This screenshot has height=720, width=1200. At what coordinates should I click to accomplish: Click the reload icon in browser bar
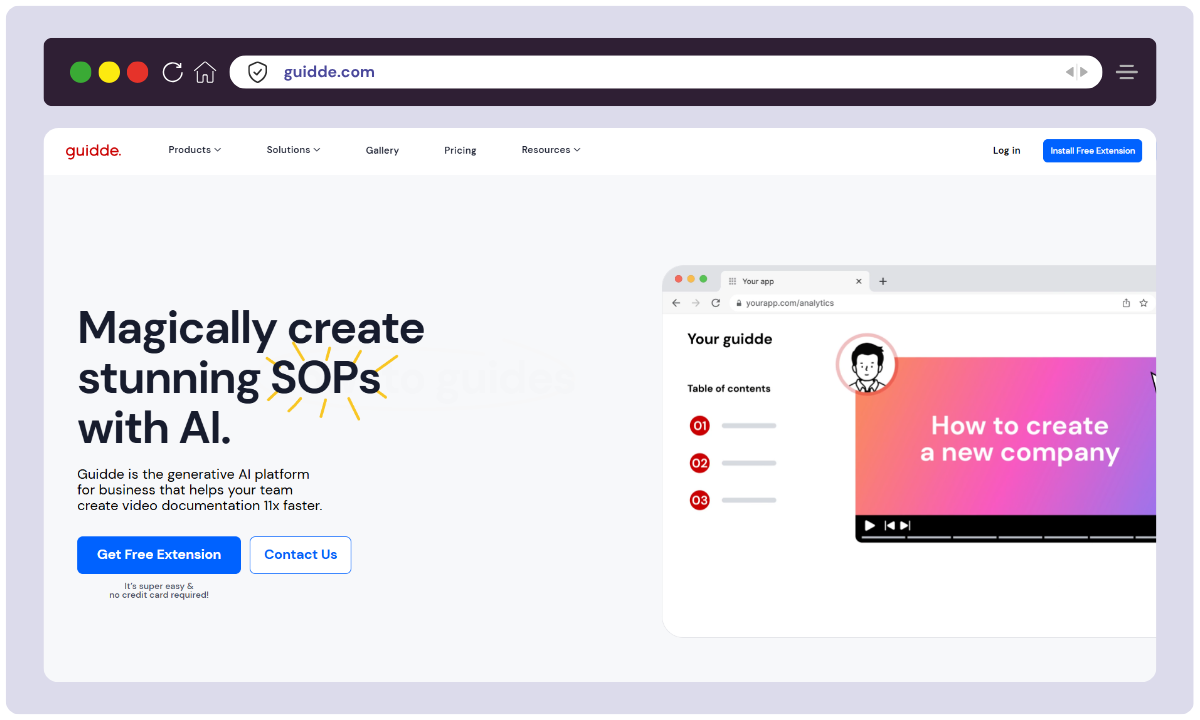click(172, 72)
